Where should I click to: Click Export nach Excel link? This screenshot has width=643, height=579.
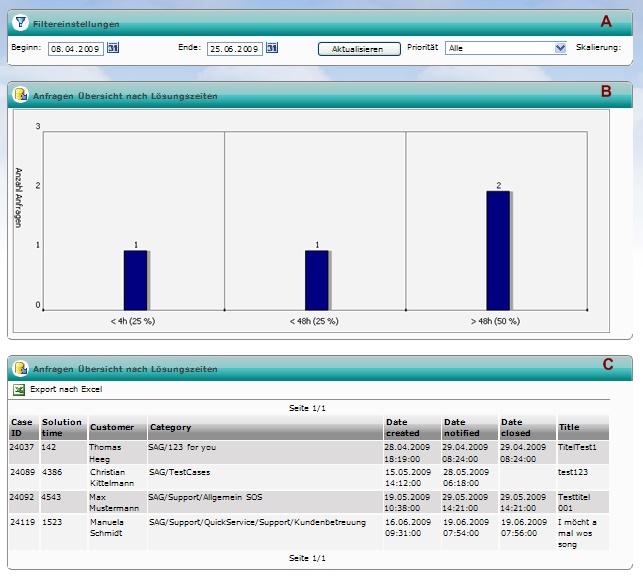click(65, 389)
